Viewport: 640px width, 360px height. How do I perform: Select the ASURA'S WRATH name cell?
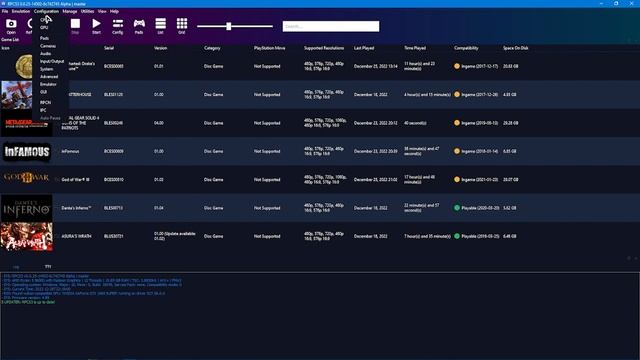coord(76,236)
